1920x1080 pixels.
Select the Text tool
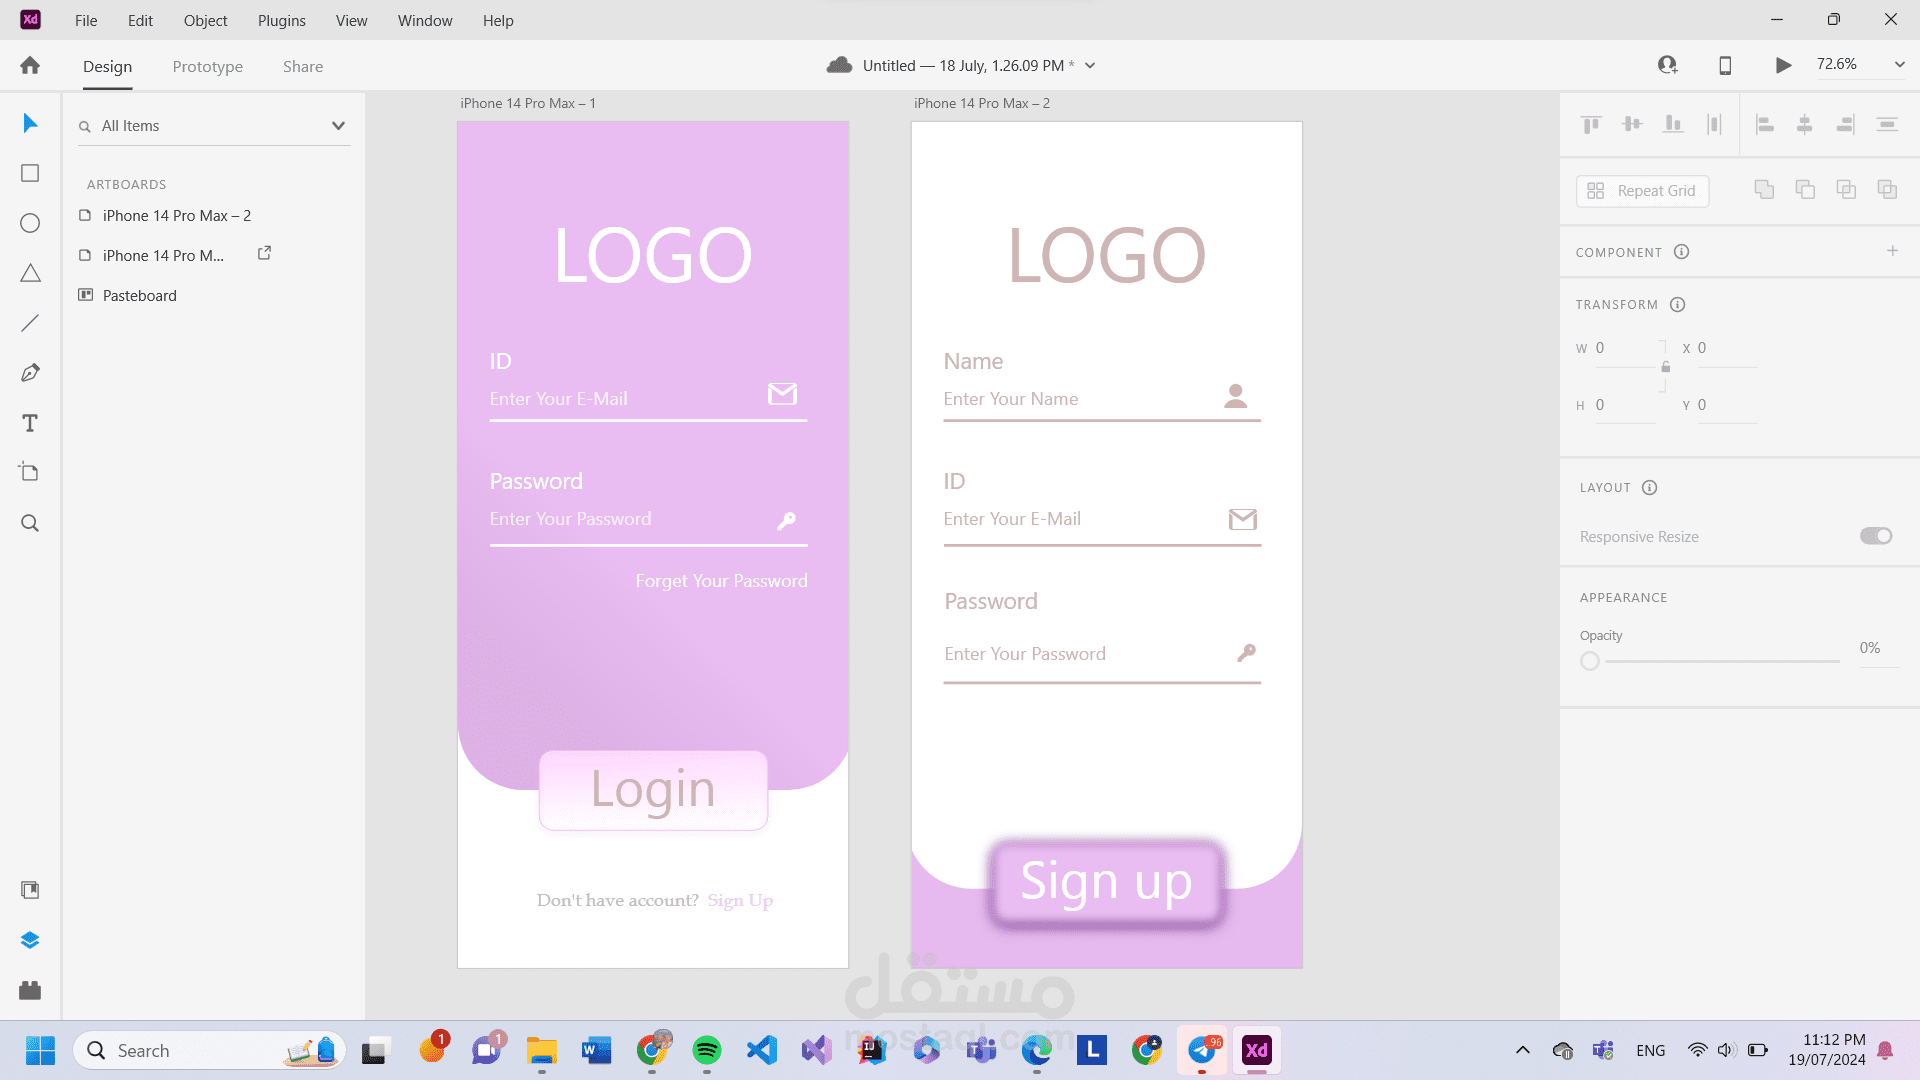pyautogui.click(x=30, y=422)
